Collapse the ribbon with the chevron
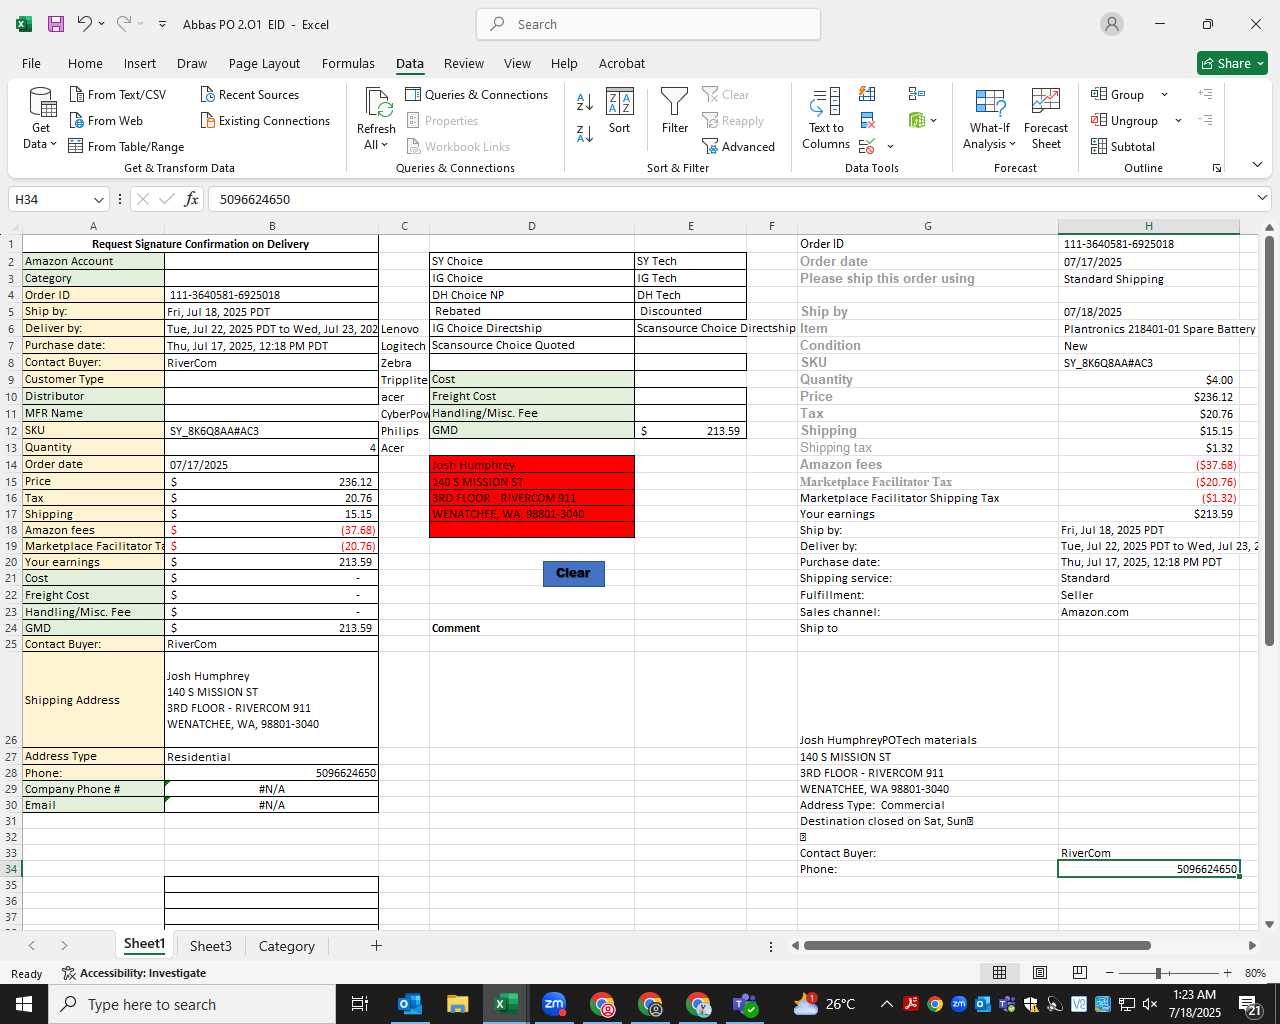This screenshot has height=1024, width=1280. tap(1257, 164)
